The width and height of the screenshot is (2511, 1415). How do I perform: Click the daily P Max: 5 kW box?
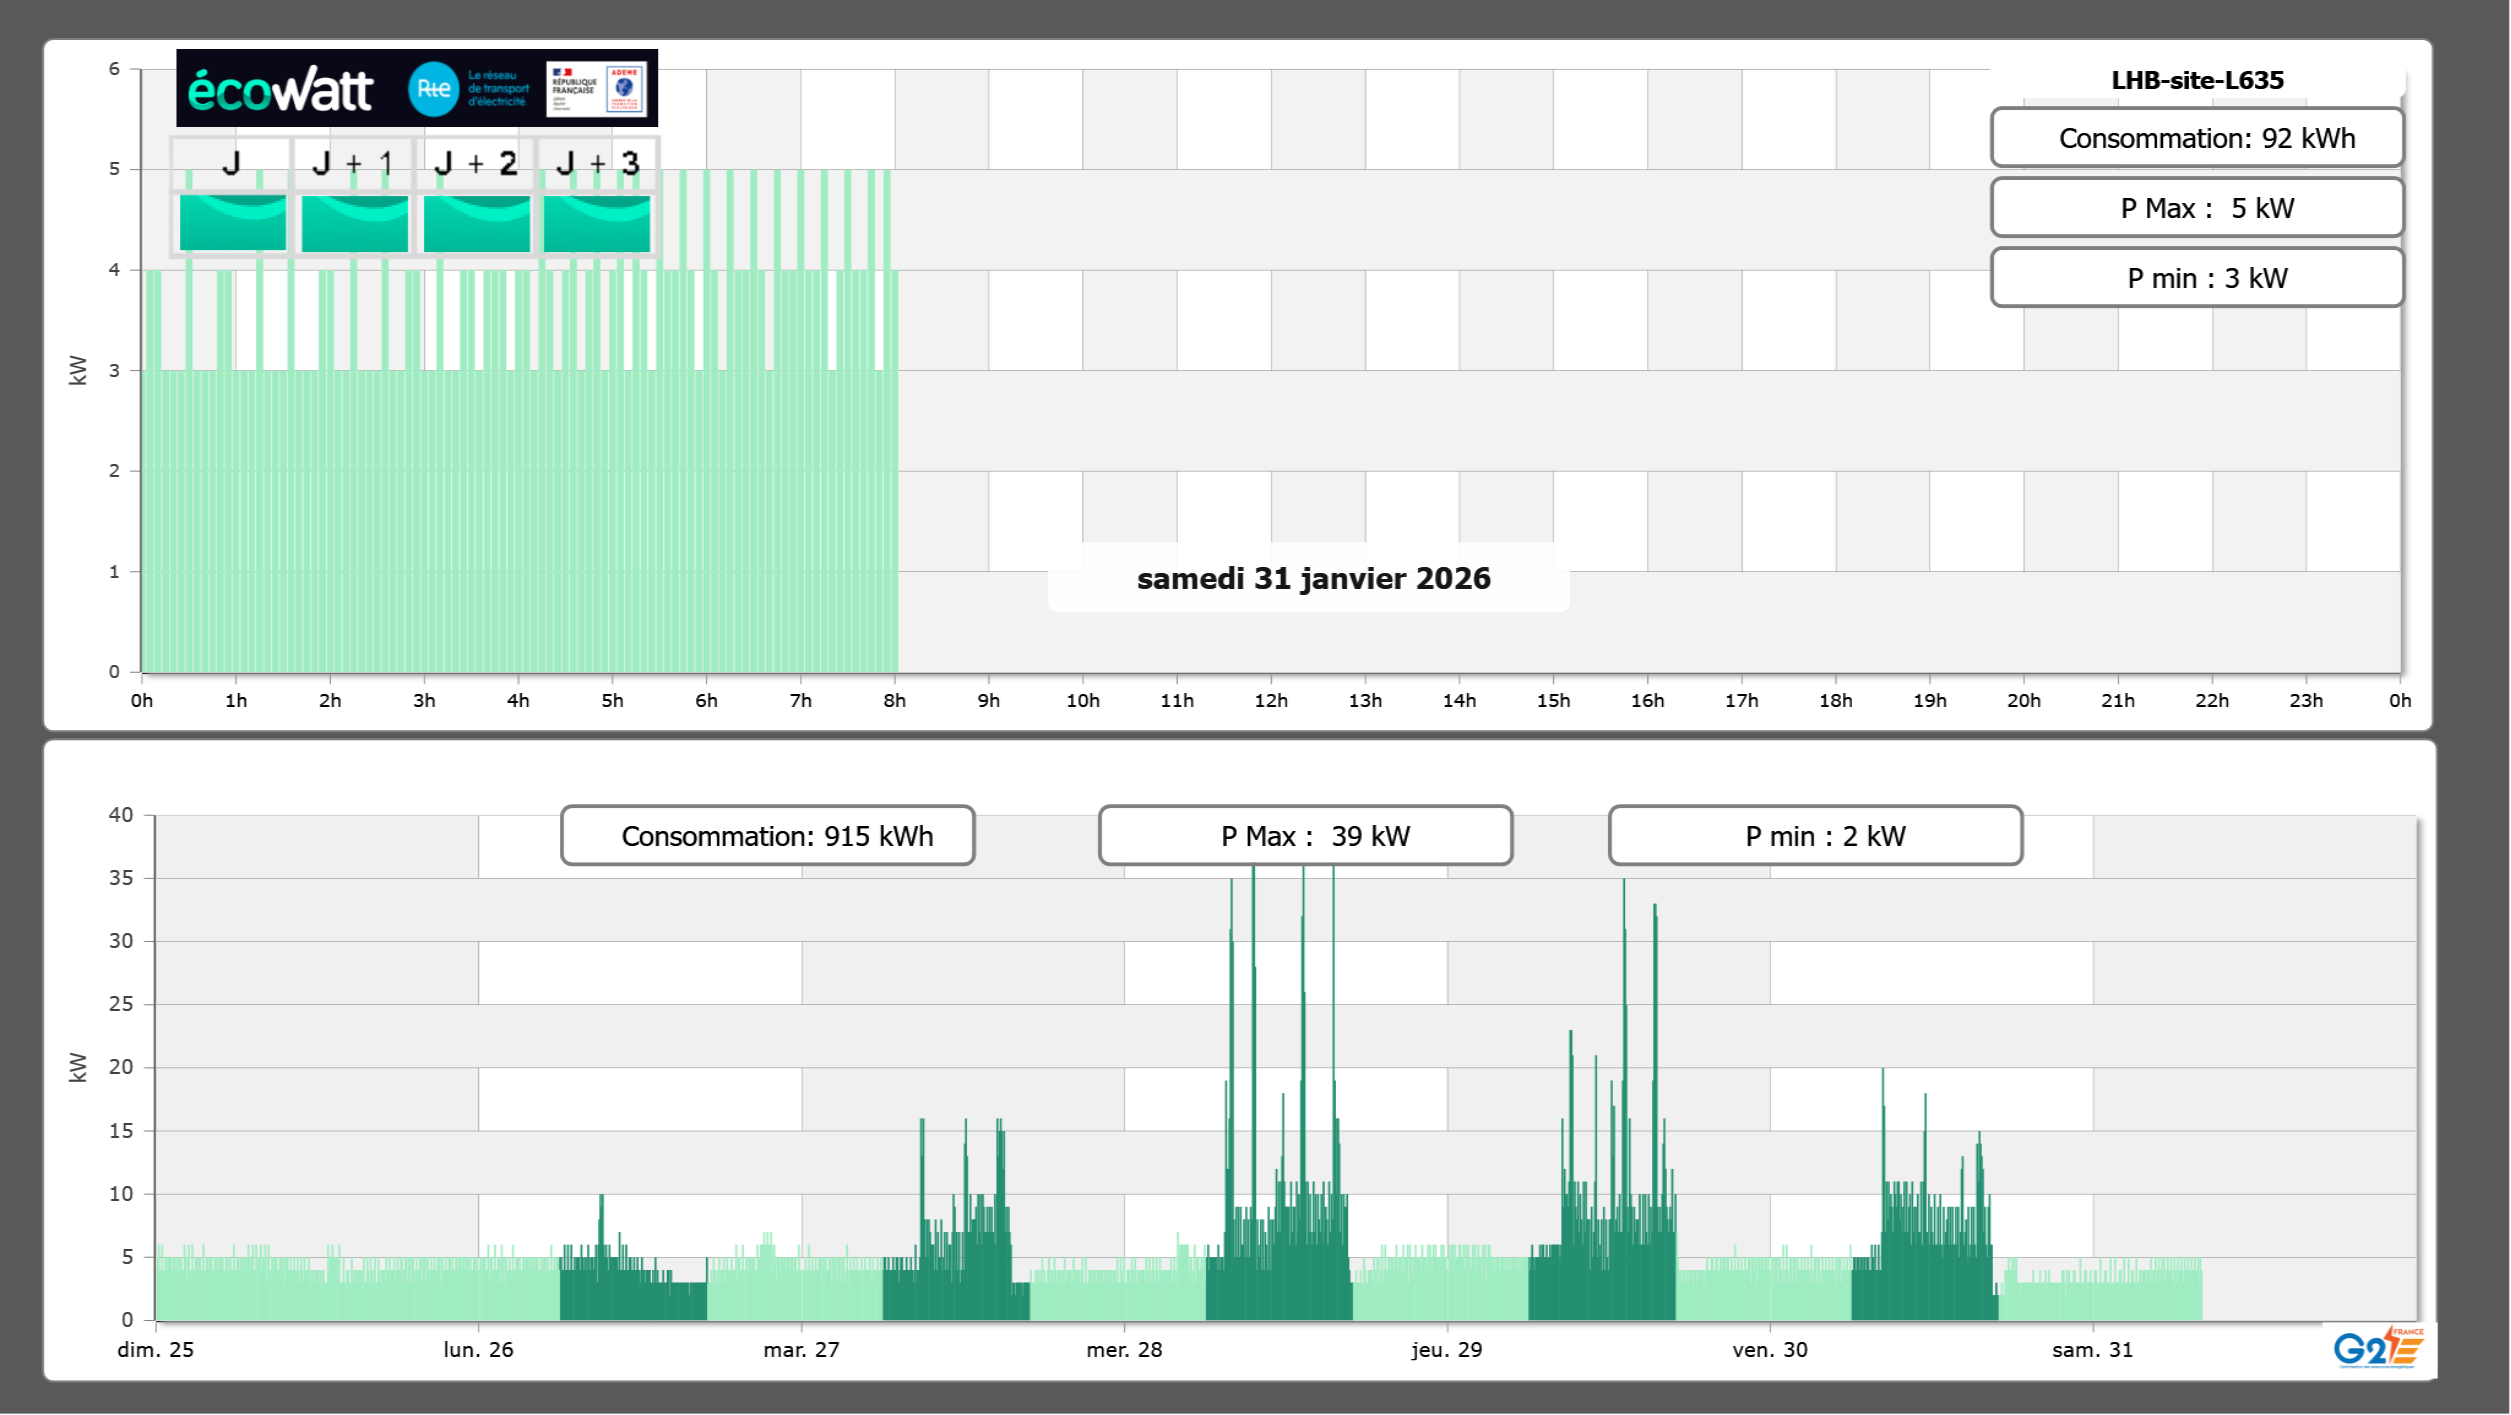(x=2196, y=208)
